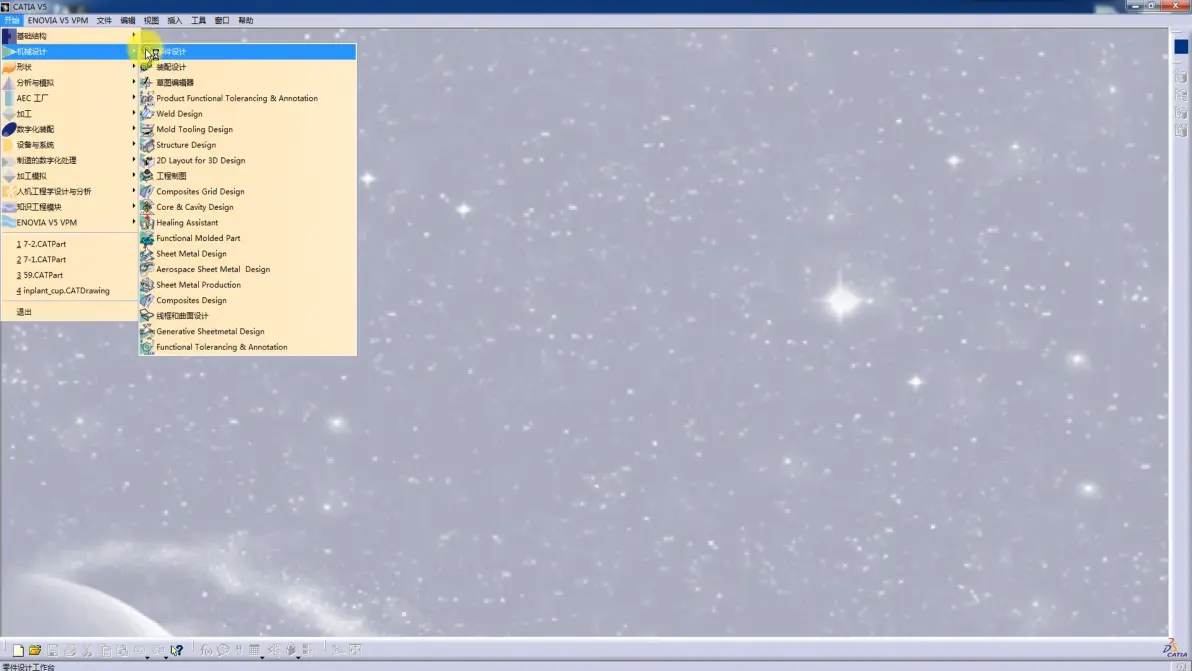Click the CATIA logo in bottom-right corner

point(1175,649)
